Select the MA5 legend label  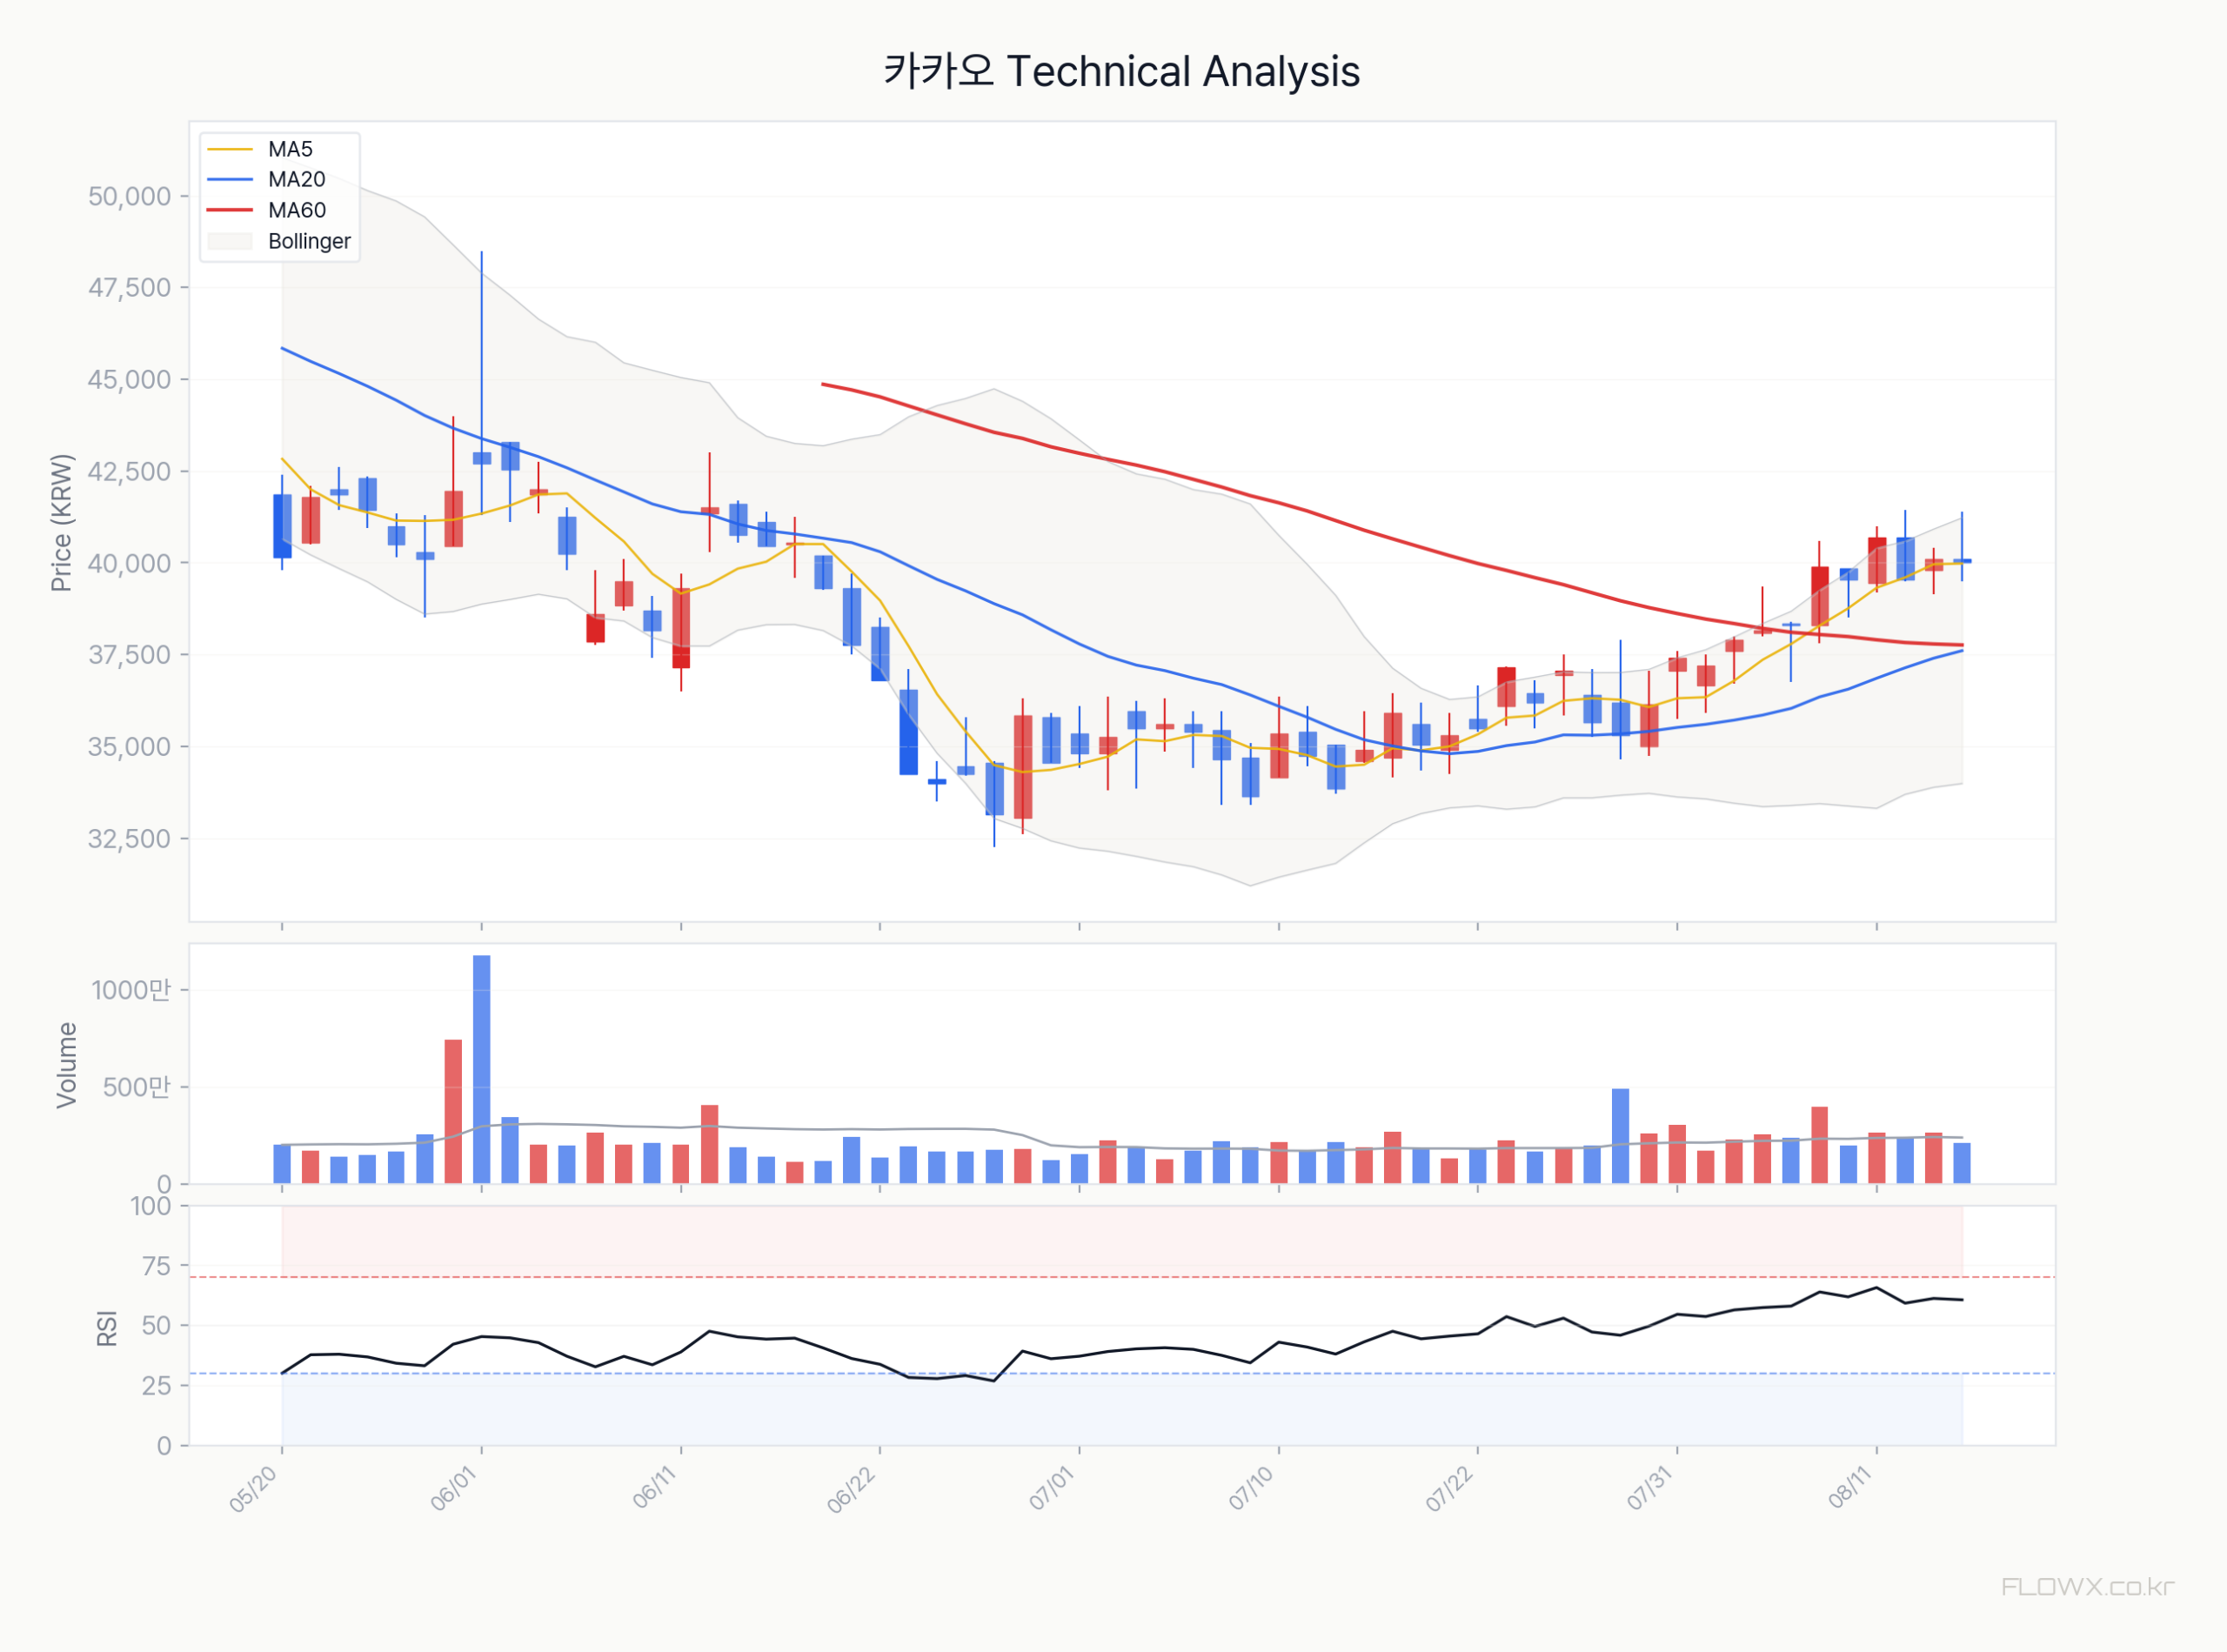coord(290,149)
